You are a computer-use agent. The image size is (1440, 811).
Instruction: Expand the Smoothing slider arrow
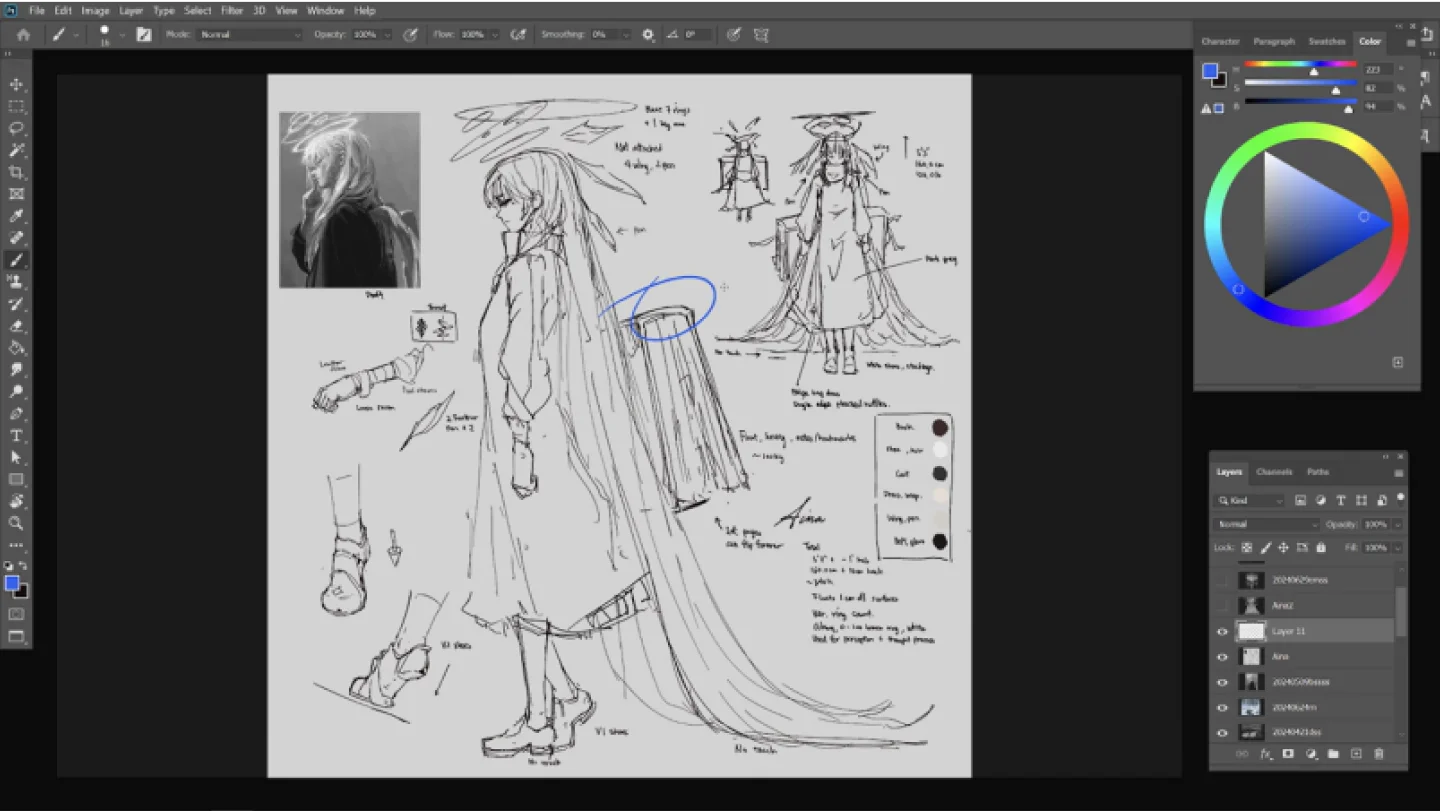click(626, 34)
